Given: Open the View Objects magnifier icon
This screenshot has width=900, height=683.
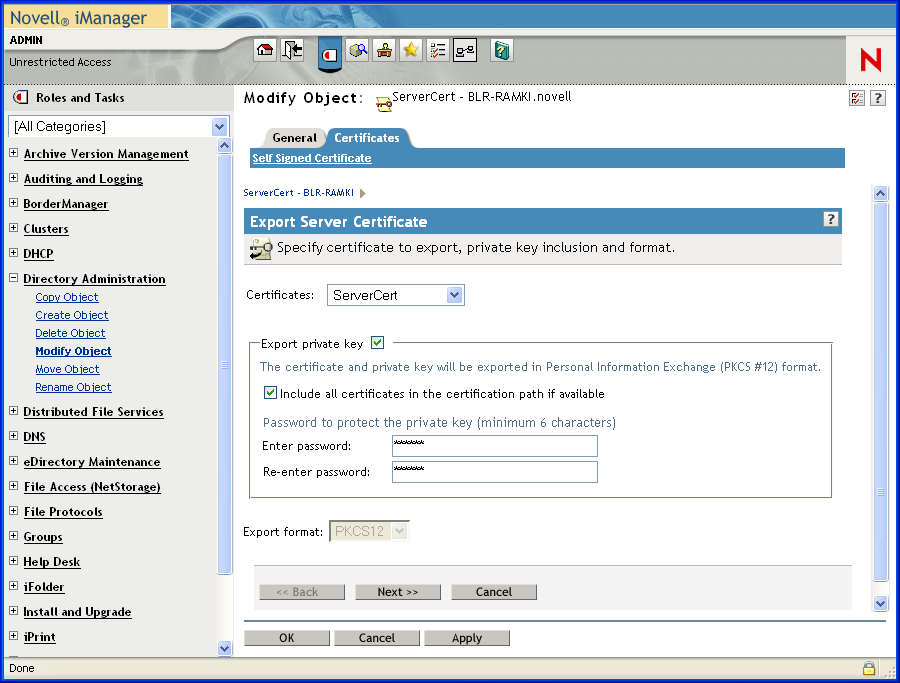Looking at the screenshot, I should (358, 50).
